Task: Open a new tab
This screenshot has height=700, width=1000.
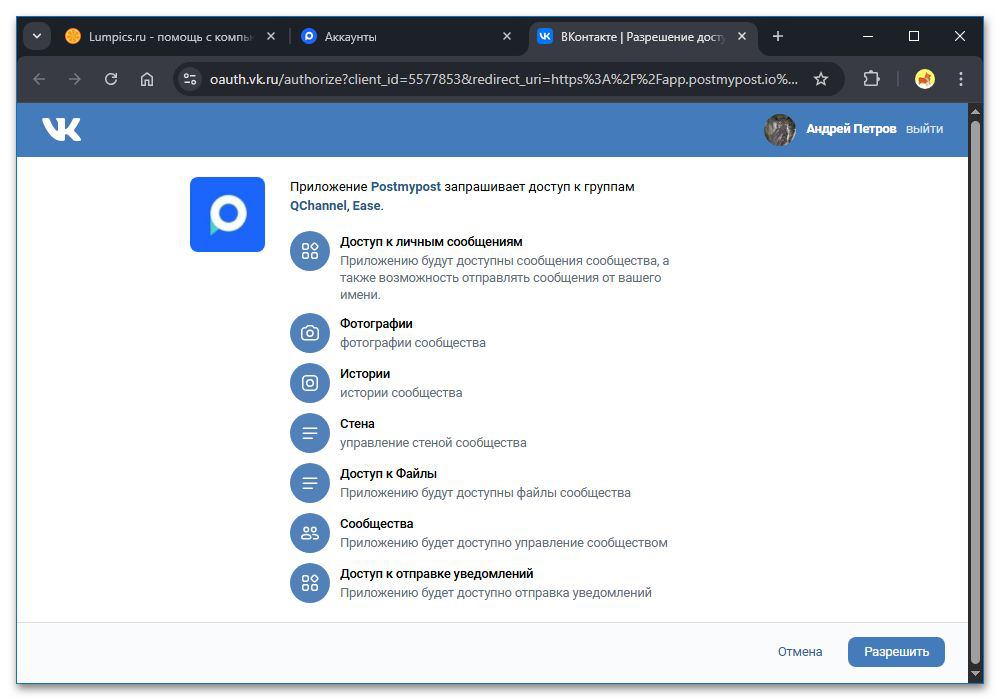Action: (777, 36)
